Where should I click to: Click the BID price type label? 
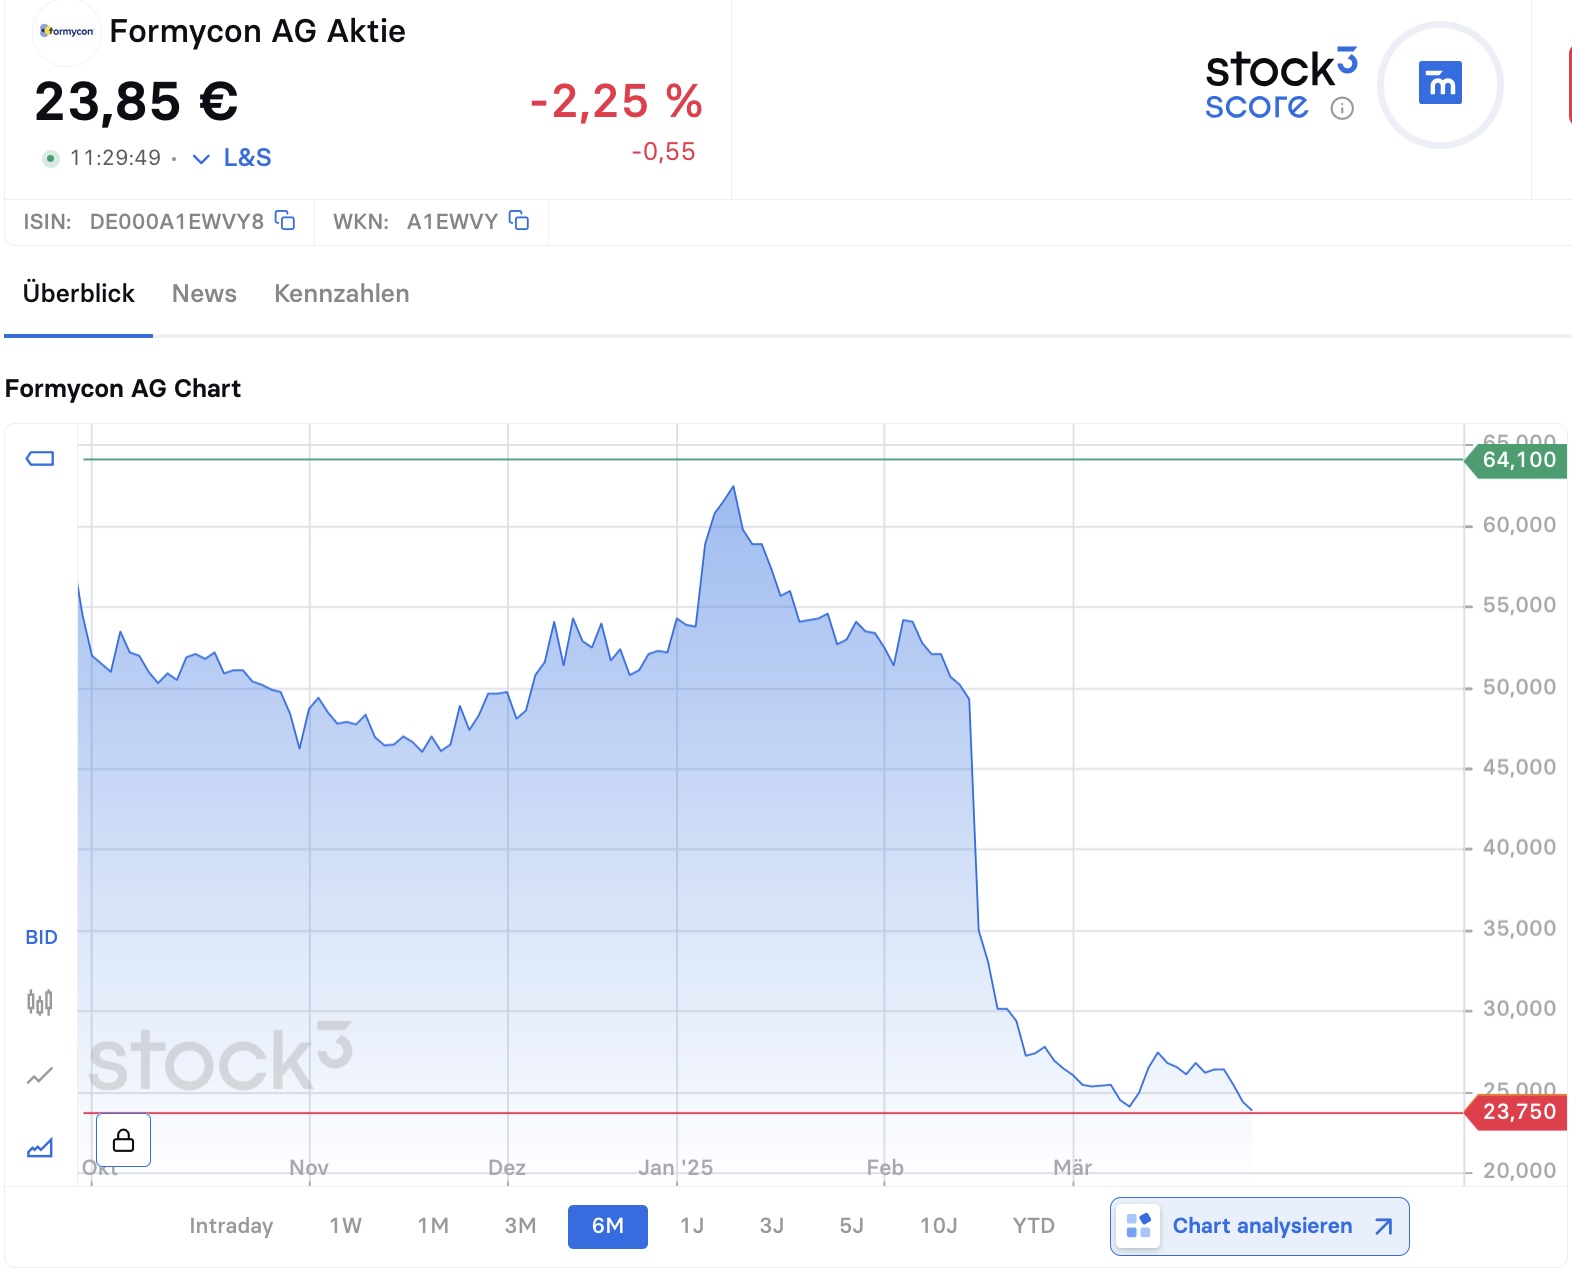point(41,937)
